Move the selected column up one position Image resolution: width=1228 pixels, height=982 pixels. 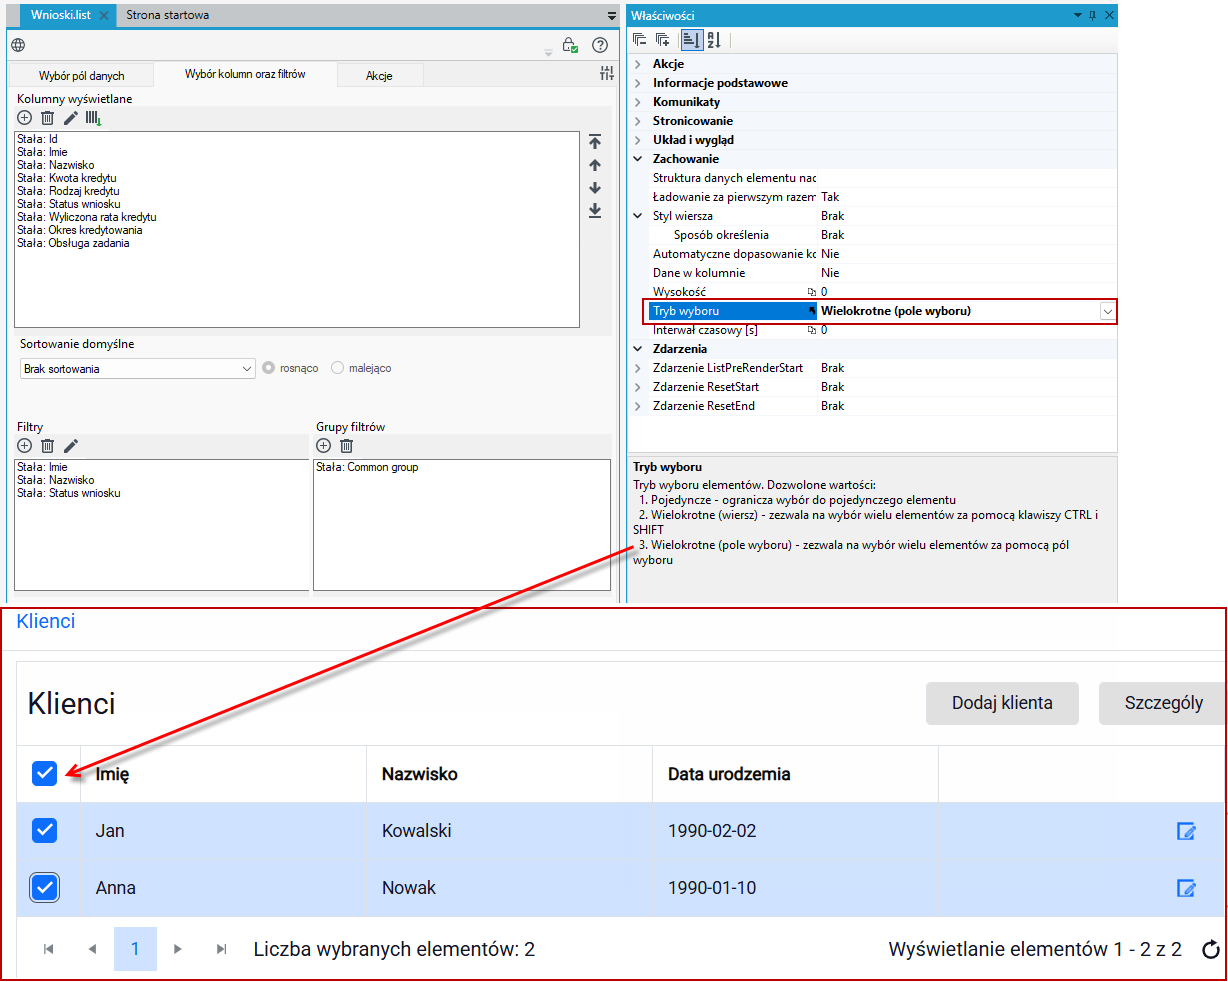click(x=595, y=165)
